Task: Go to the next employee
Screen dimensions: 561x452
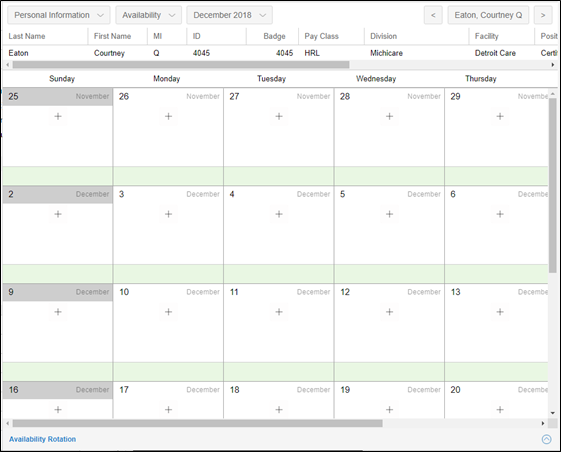Action: coord(543,15)
